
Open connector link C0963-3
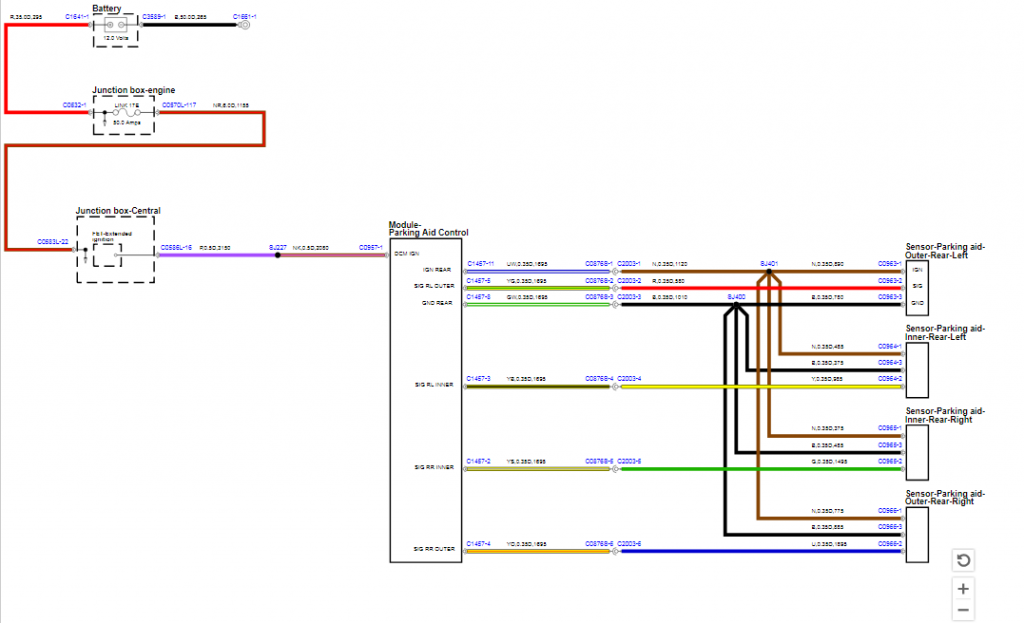coord(889,296)
